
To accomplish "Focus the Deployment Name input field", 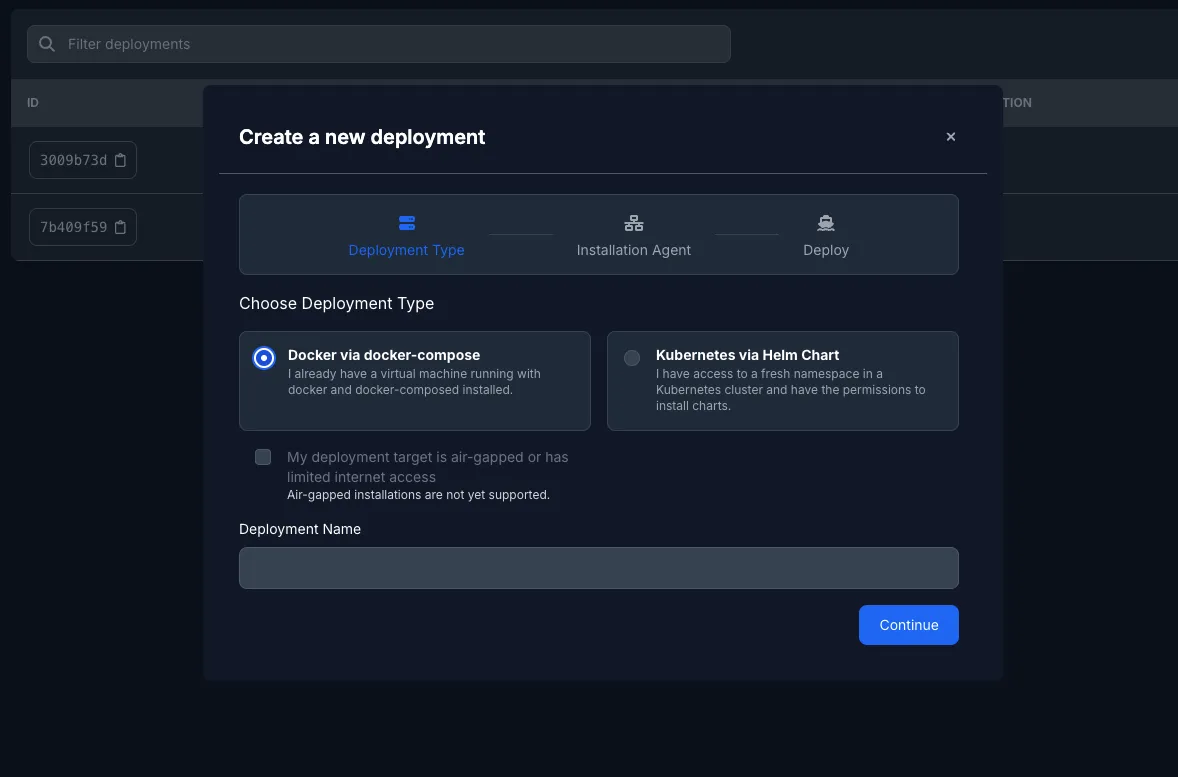I will (x=599, y=568).
